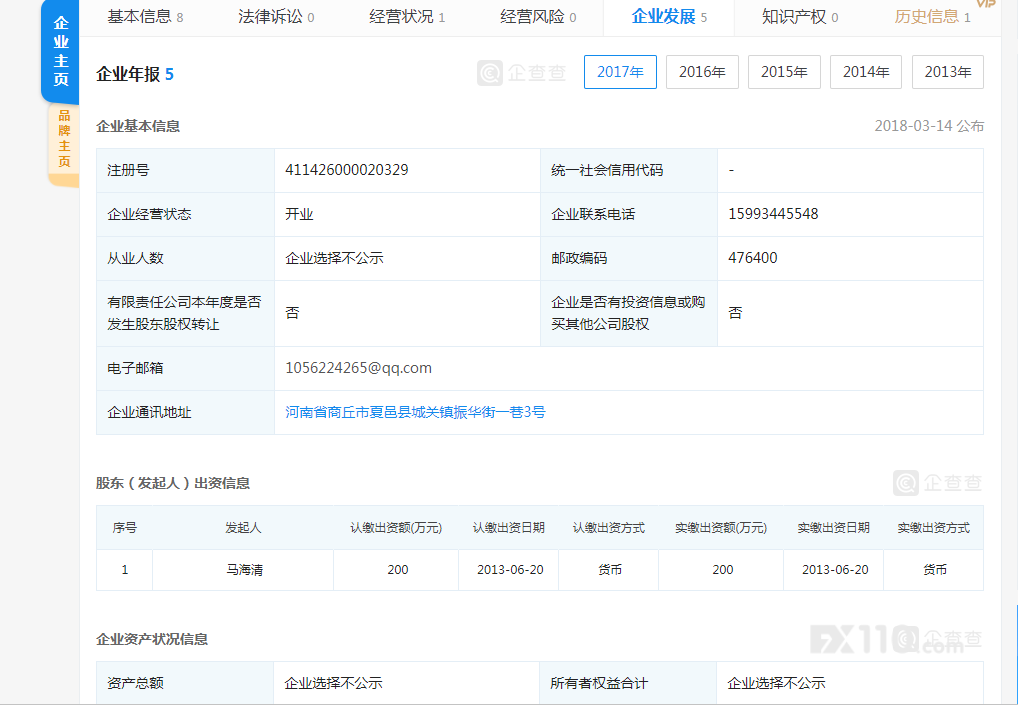This screenshot has width=1018, height=707.
Task: Click phone number 15993445548
Action: pos(773,214)
